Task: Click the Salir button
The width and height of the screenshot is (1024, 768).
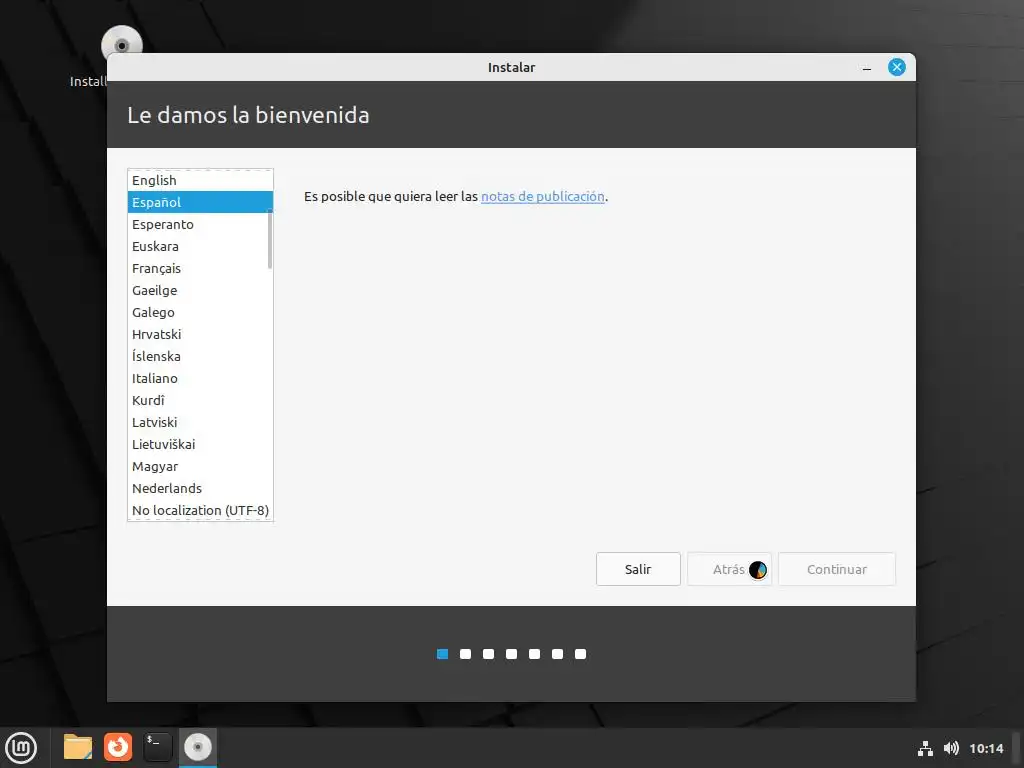Action: (x=638, y=569)
